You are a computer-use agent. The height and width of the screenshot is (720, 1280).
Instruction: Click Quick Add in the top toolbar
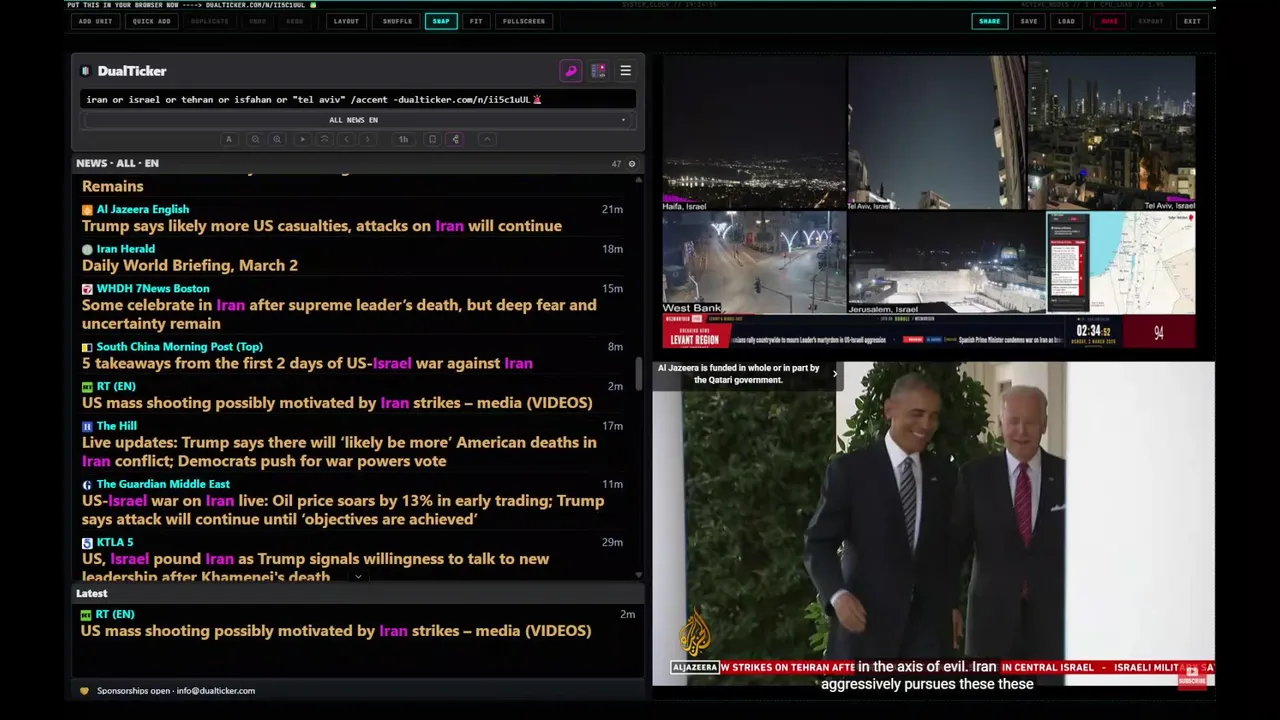[152, 21]
